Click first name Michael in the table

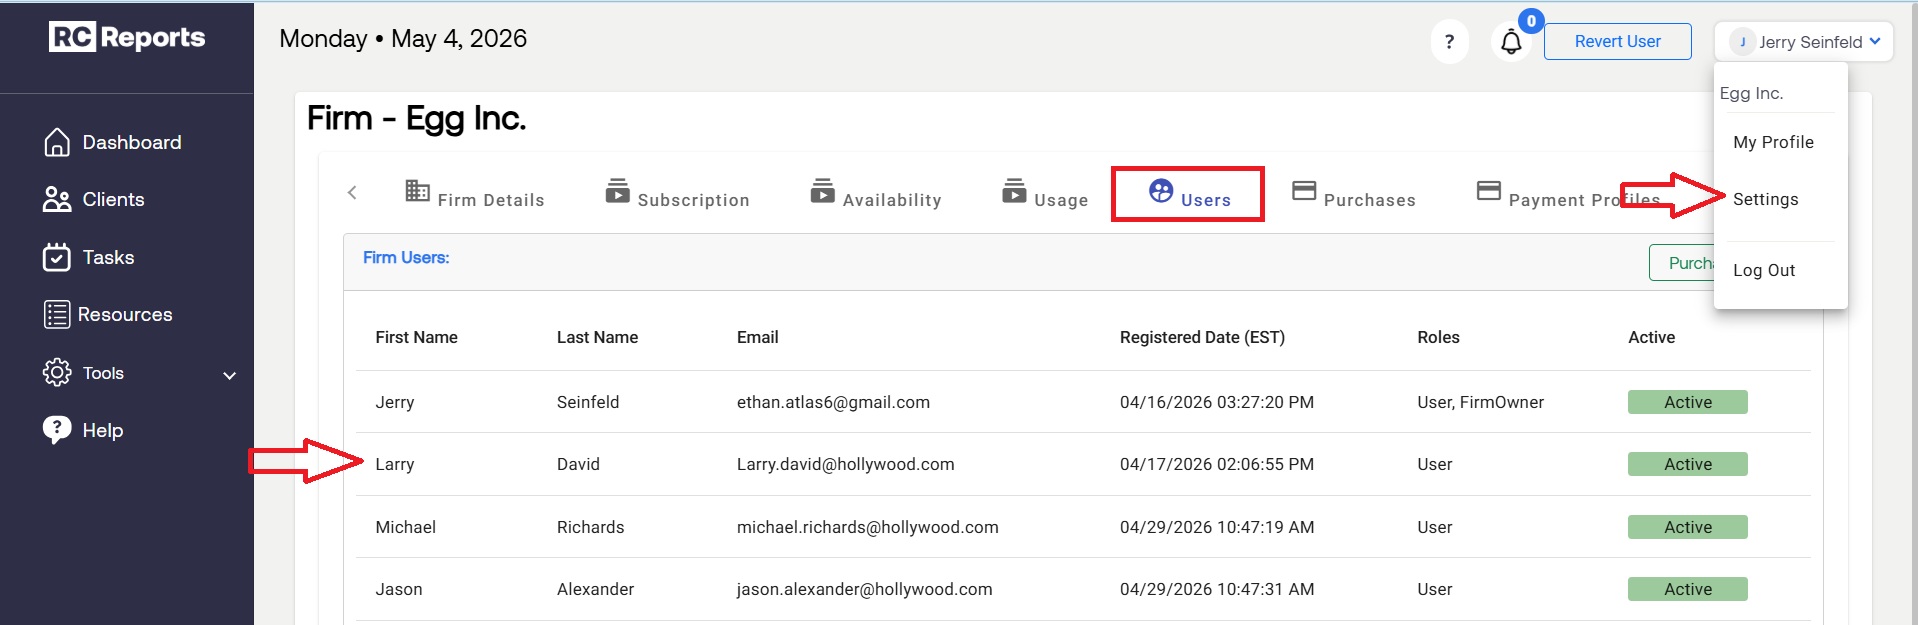click(405, 527)
